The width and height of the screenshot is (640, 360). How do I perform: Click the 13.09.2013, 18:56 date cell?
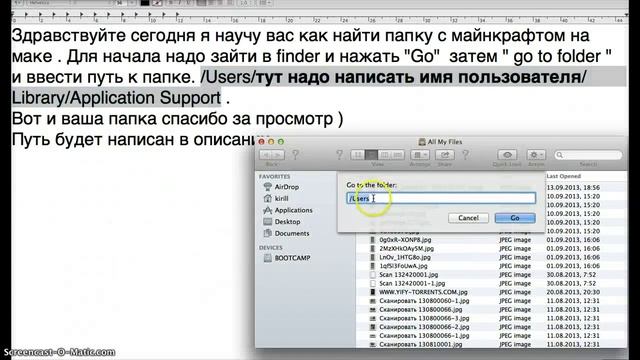point(573,187)
